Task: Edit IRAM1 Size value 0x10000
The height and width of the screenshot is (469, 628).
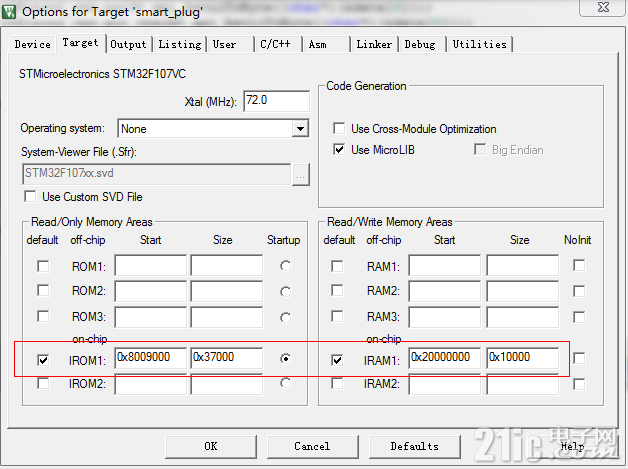Action: tap(523, 358)
